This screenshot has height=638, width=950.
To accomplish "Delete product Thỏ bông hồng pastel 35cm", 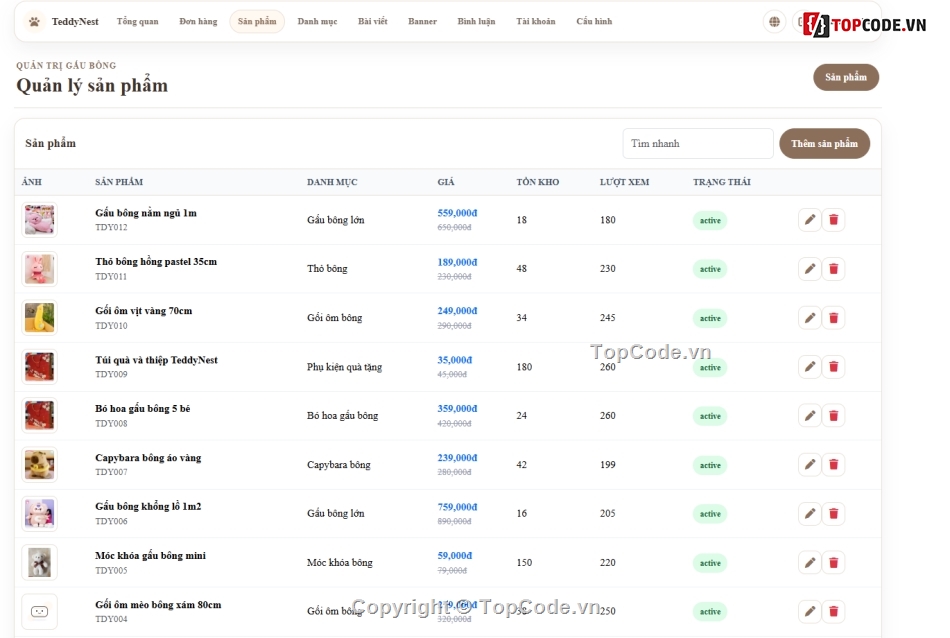I will (x=834, y=269).
